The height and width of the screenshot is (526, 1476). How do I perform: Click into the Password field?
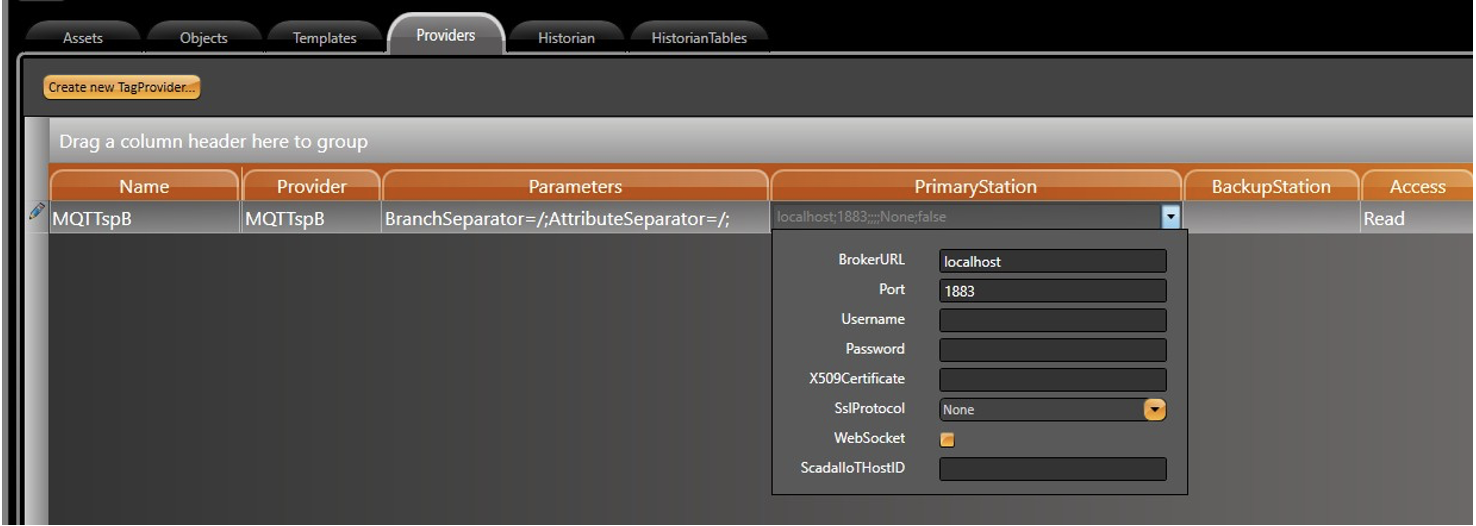(x=1052, y=350)
